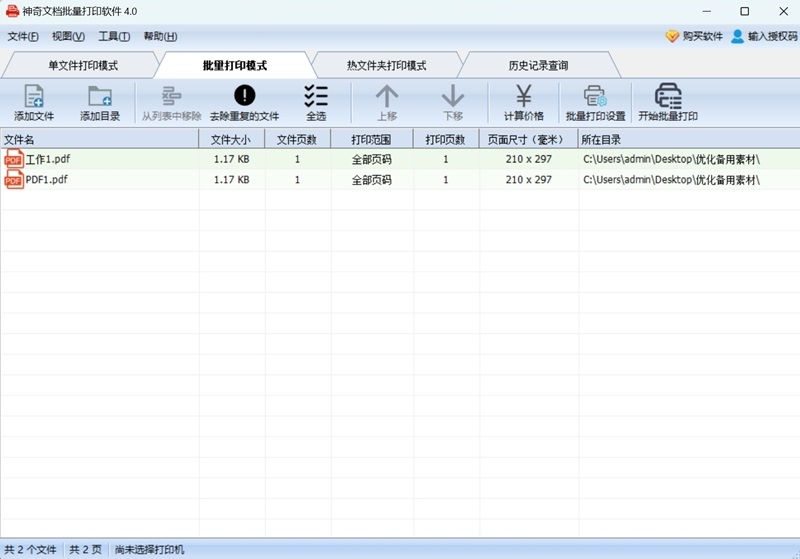Click the 打印页数 column header
Viewport: 800px width, 559px height.
pos(446,139)
